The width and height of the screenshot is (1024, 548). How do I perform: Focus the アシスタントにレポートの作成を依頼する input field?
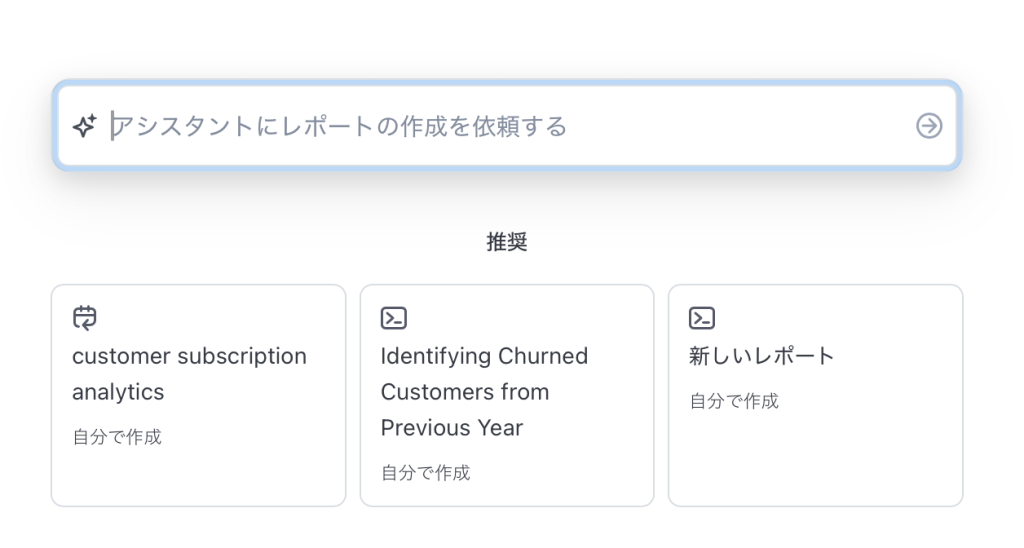(x=507, y=126)
